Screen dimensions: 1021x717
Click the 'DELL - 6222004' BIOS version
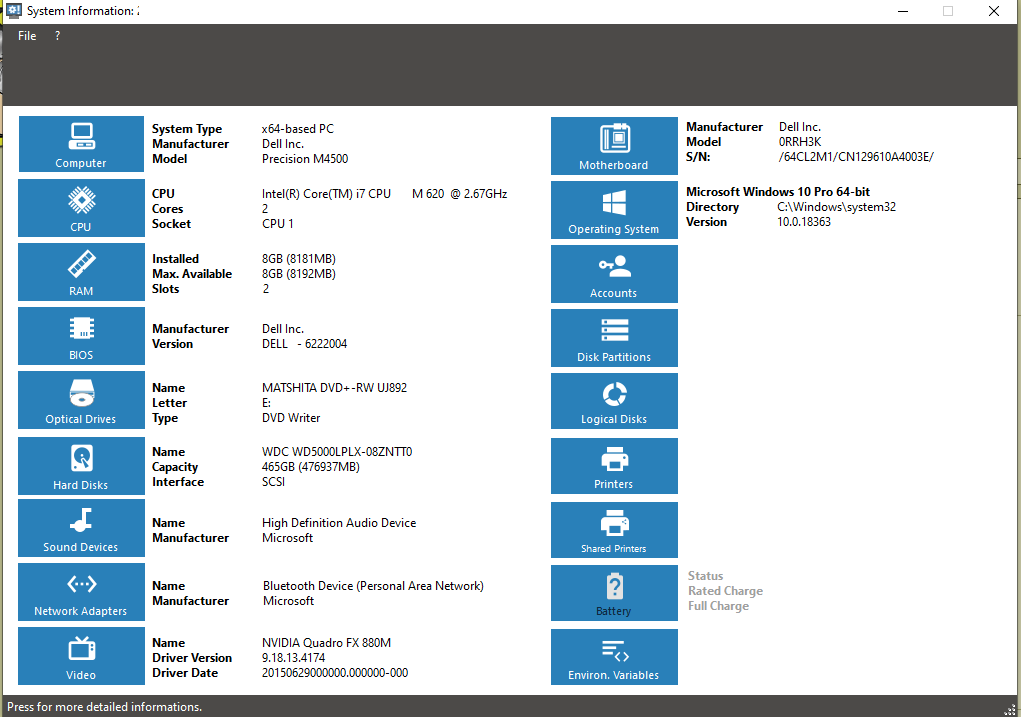click(x=304, y=344)
